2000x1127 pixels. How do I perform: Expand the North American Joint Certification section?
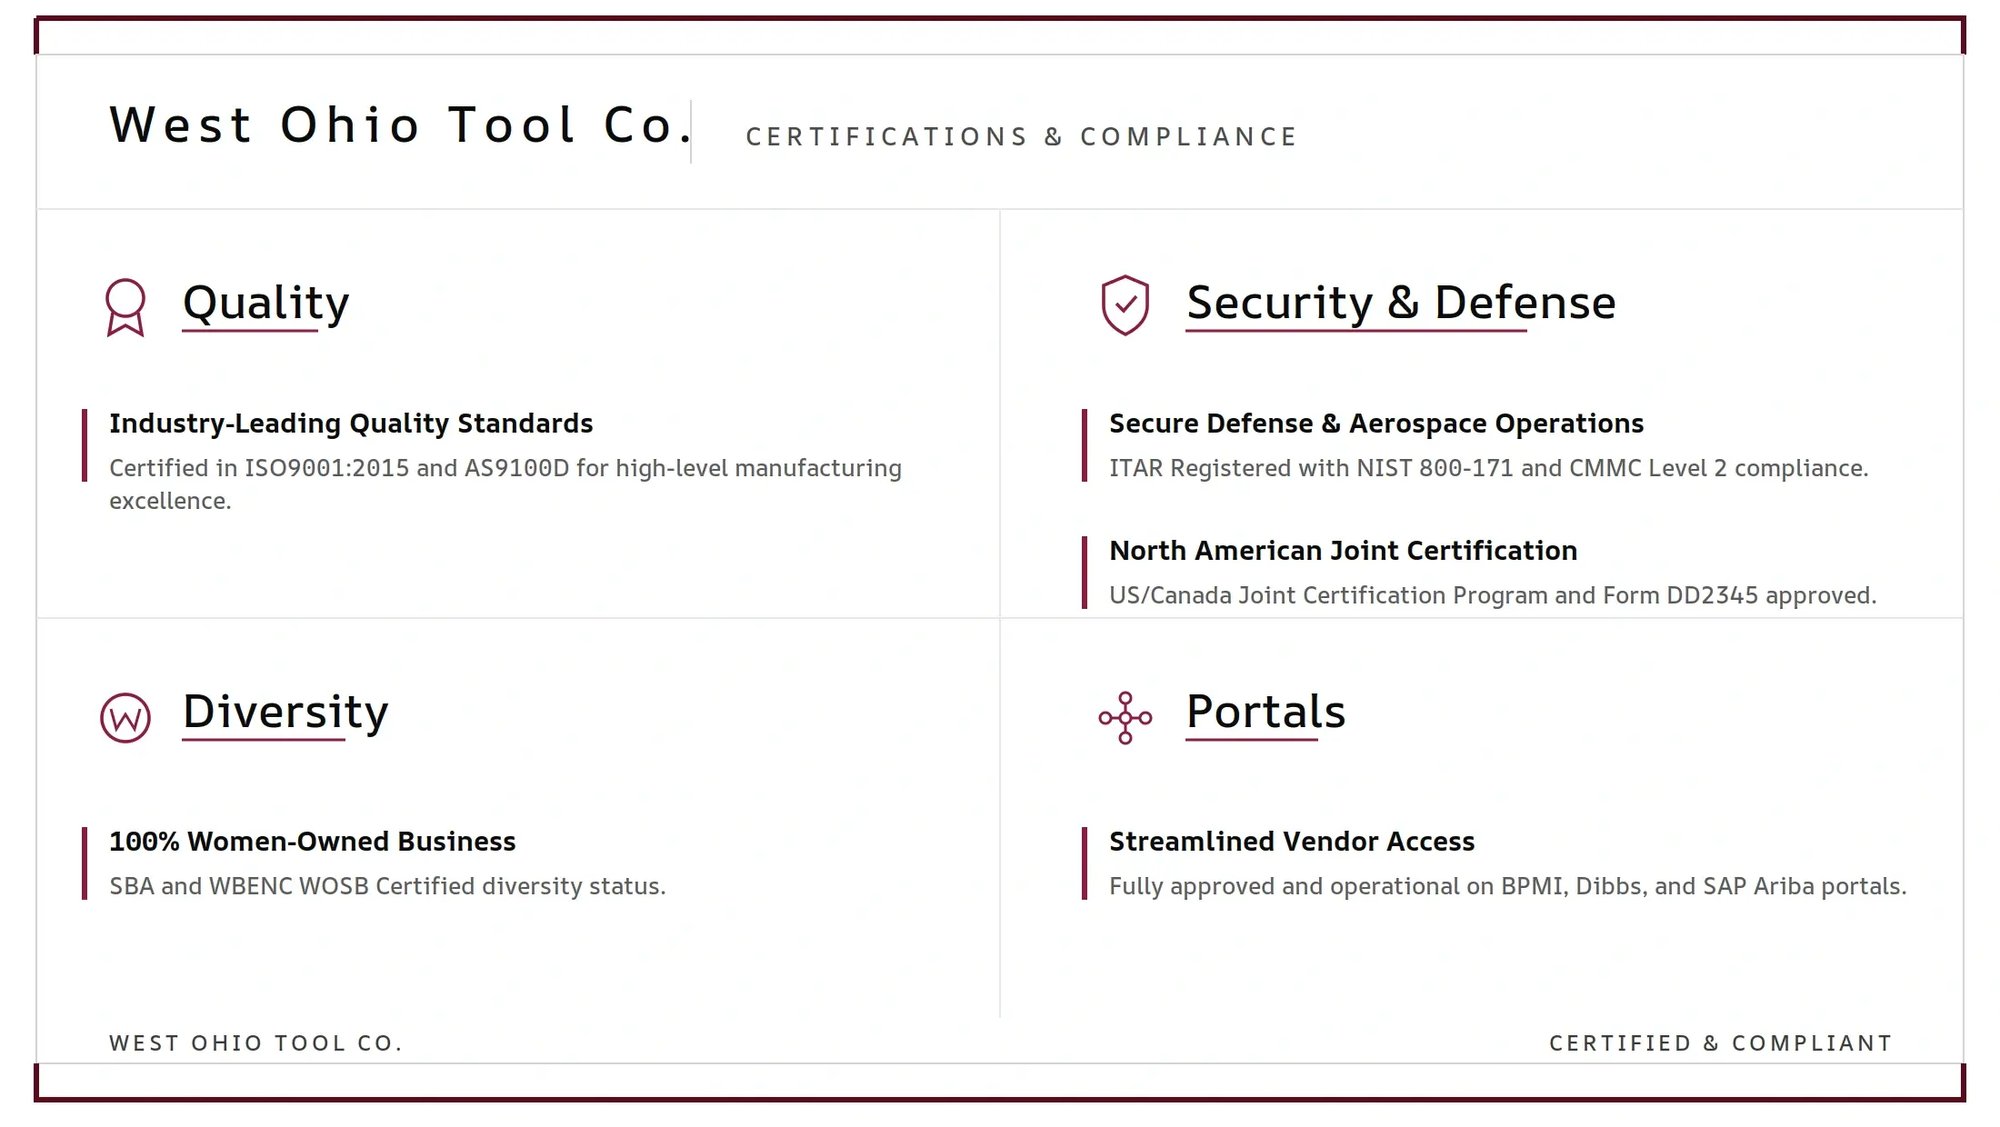pyautogui.click(x=1343, y=551)
